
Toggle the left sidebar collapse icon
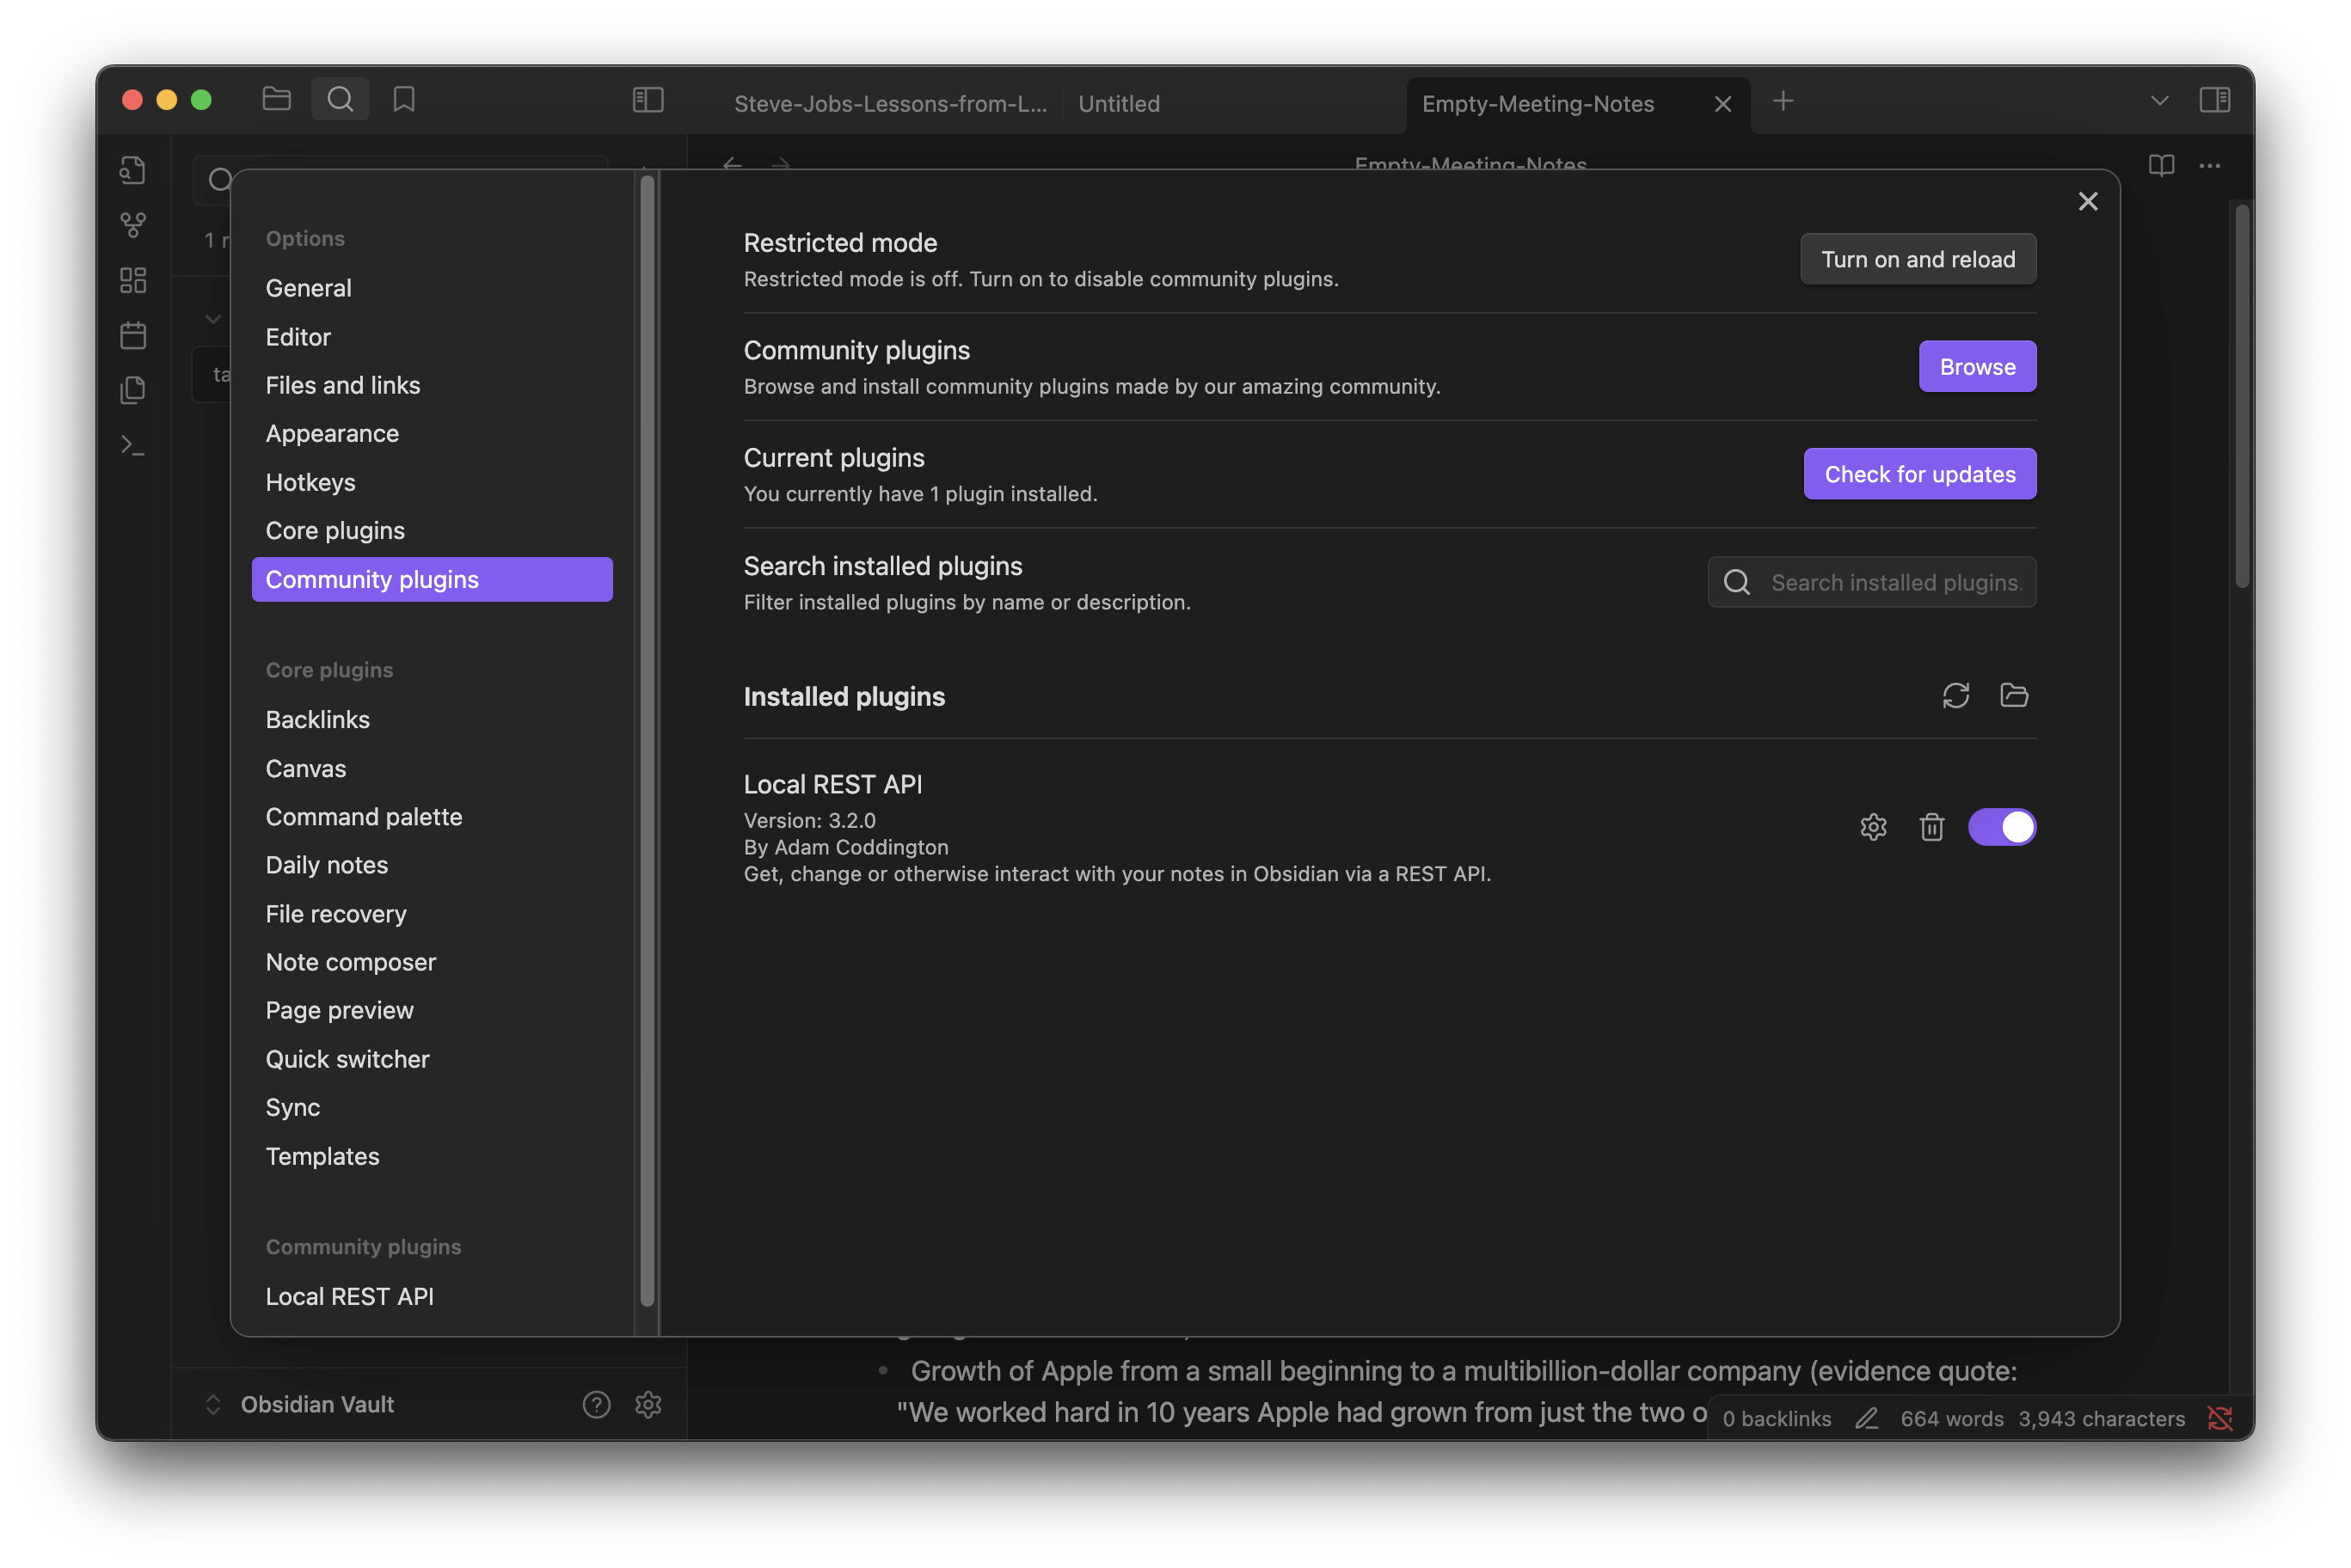648,100
